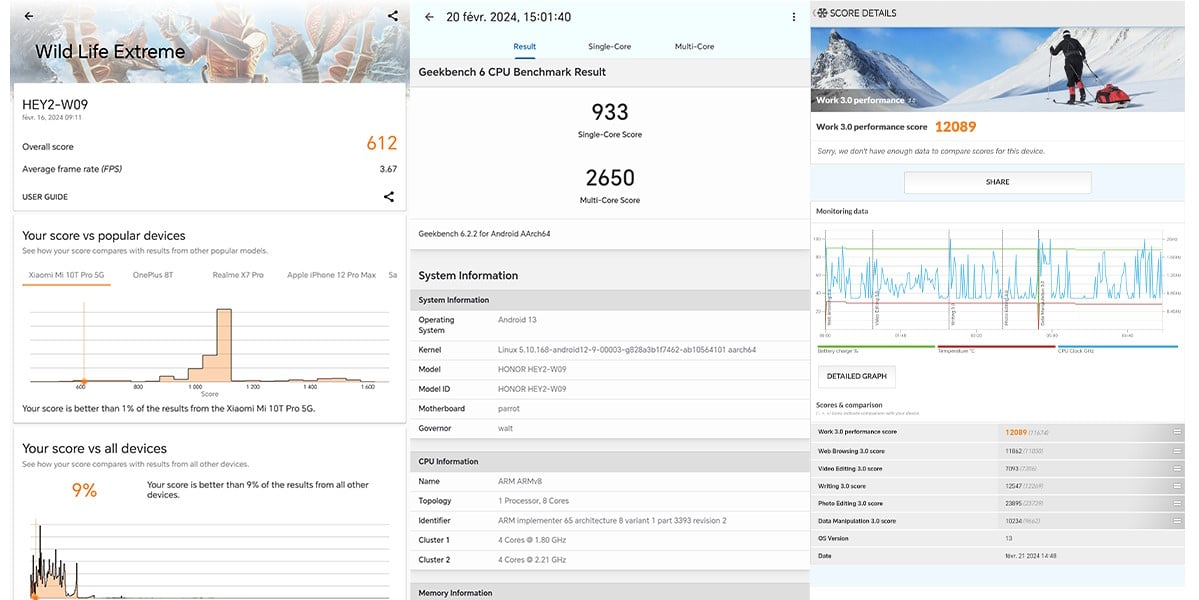Switch to the Multi-Core tab
The width and height of the screenshot is (1199, 600).
(694, 47)
